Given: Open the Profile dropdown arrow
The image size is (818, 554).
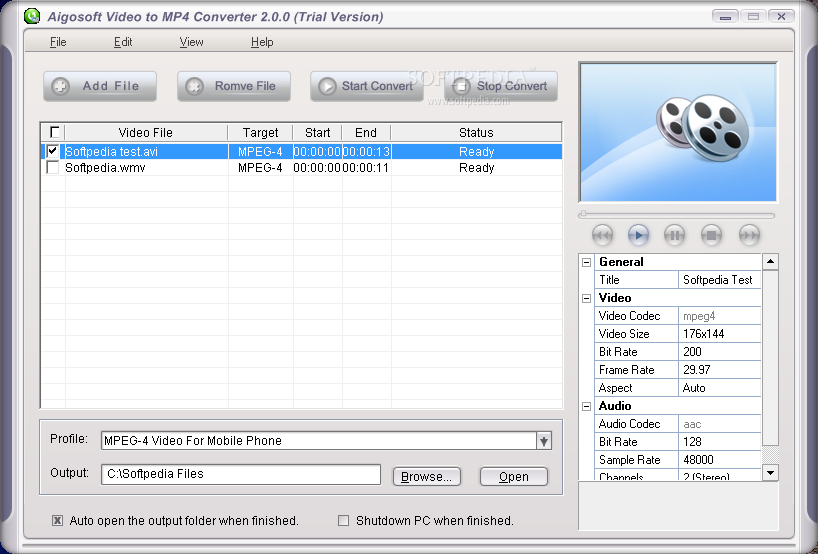Looking at the screenshot, I should tap(544, 441).
